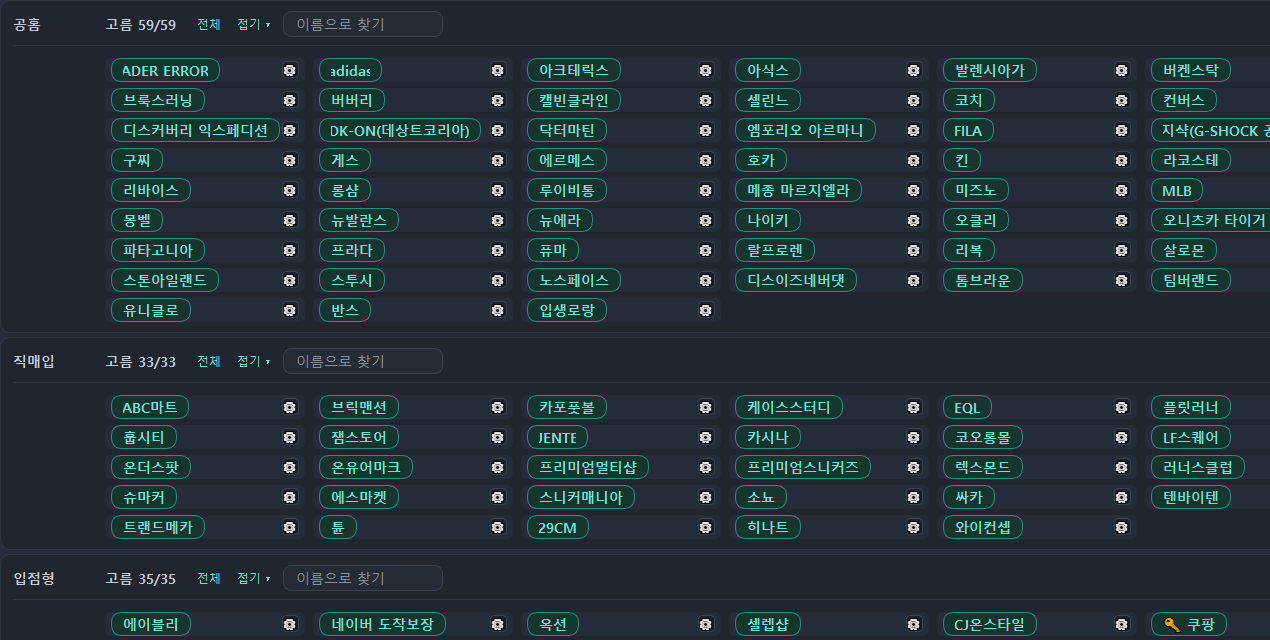Focus the 입점형 name search field
Viewport: 1270px width, 640px height.
click(363, 578)
